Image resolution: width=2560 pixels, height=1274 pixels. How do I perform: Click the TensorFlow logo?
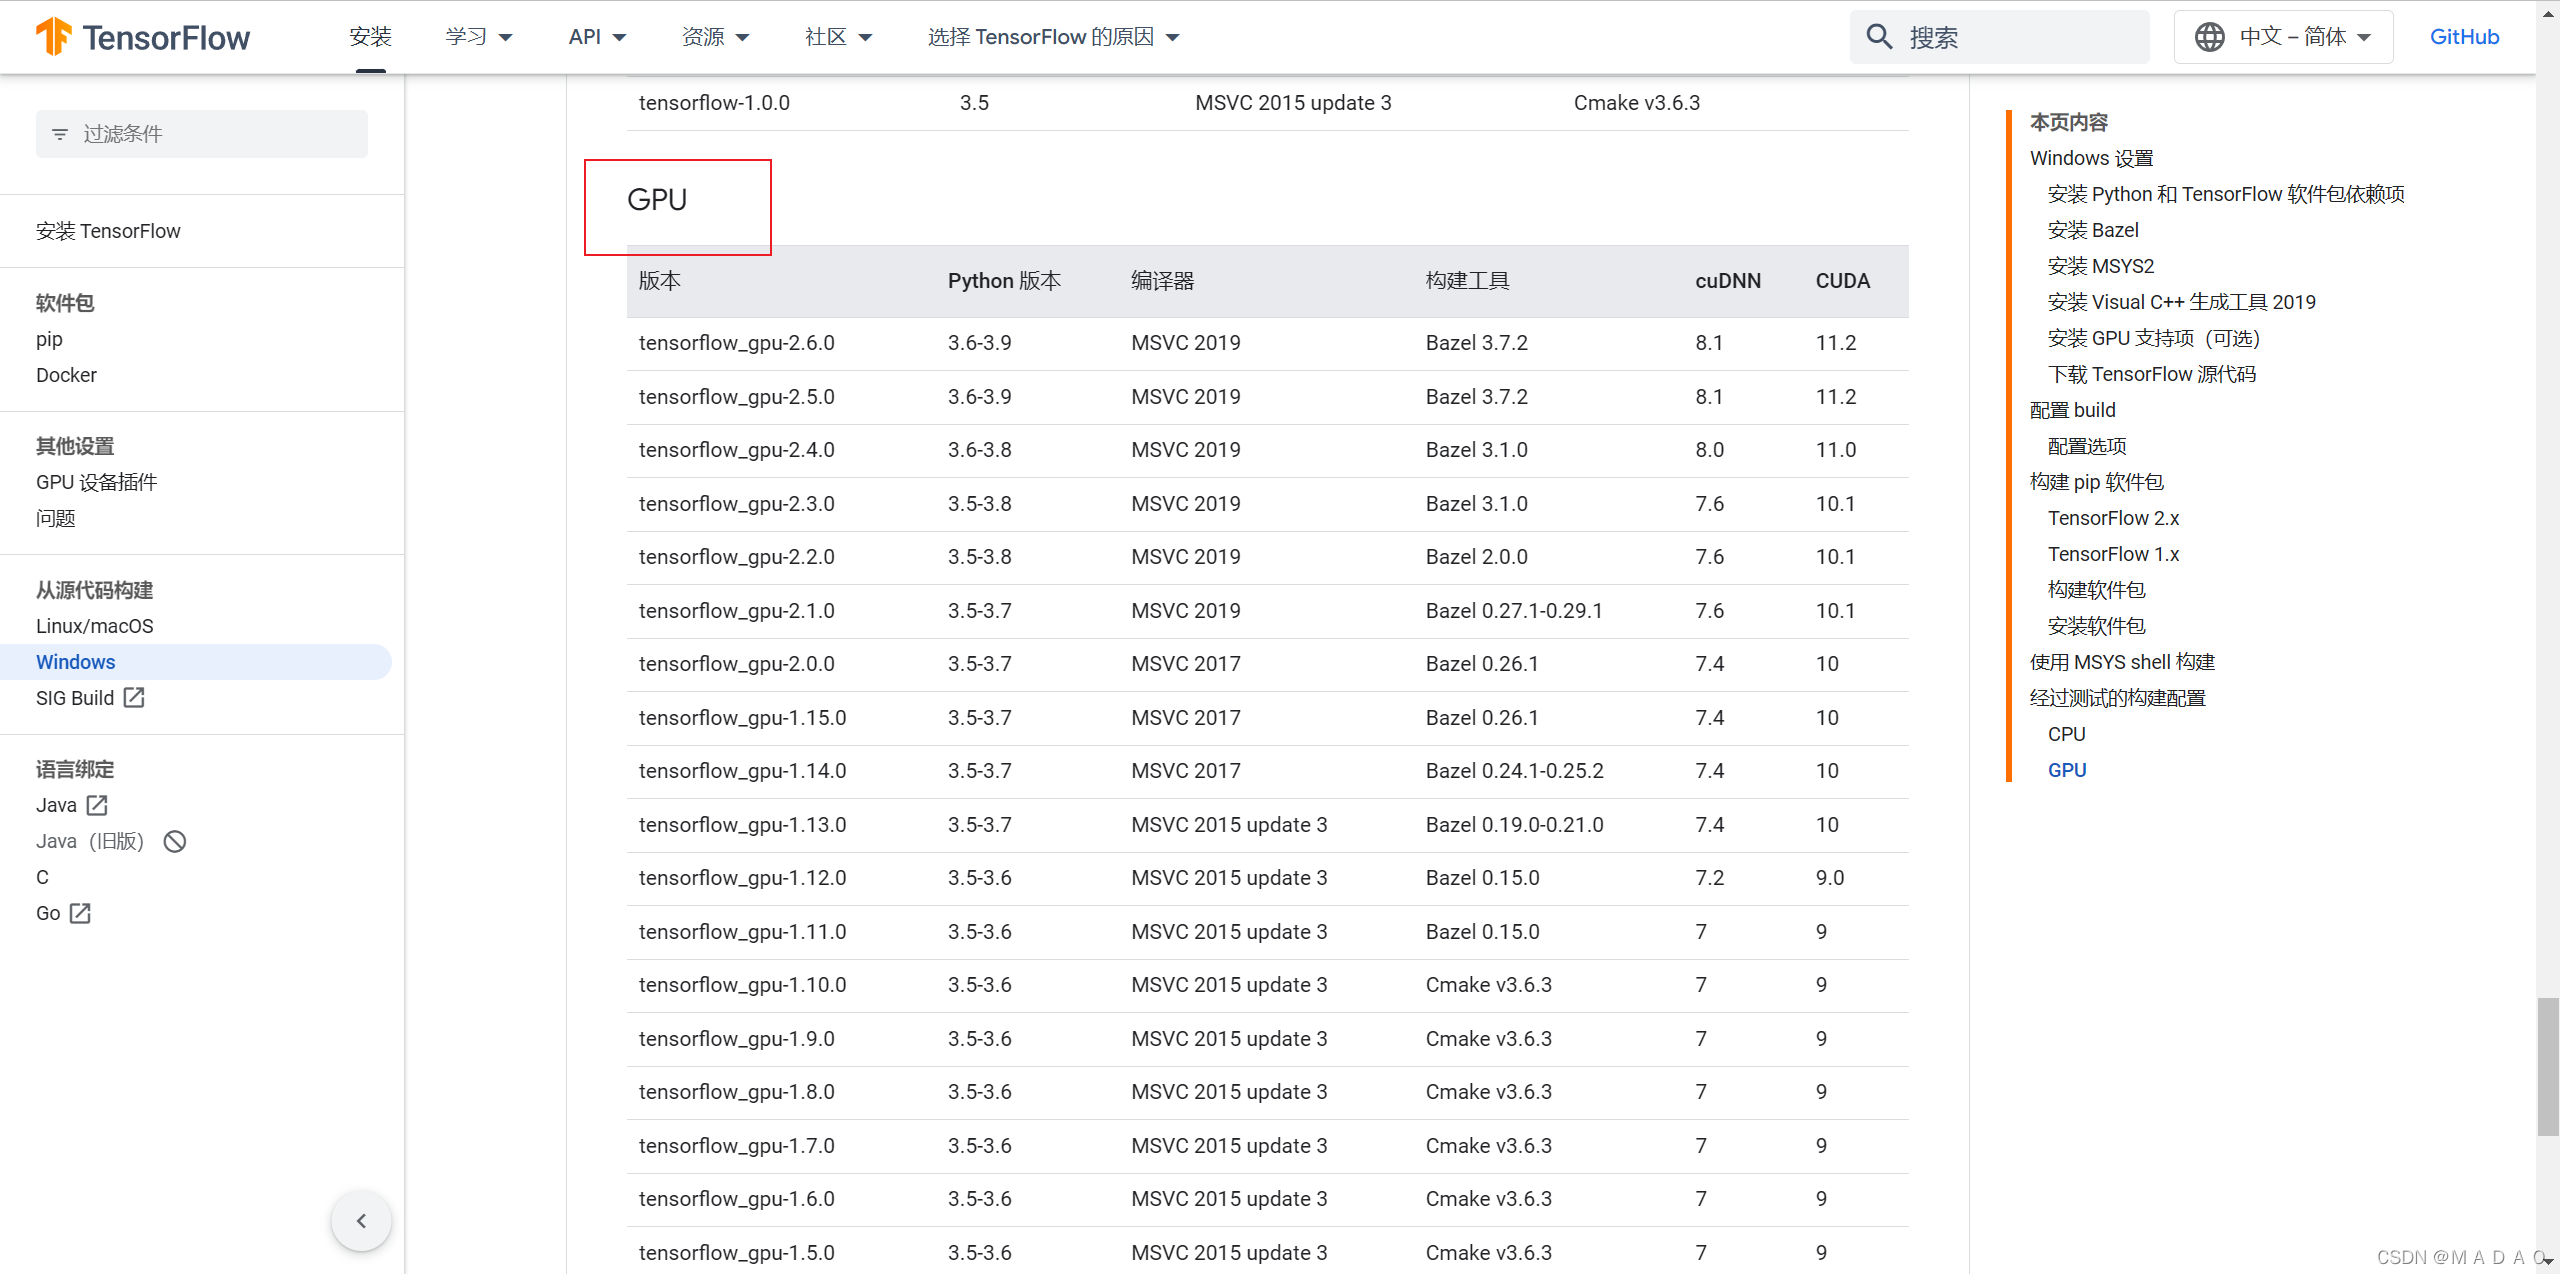(x=142, y=37)
